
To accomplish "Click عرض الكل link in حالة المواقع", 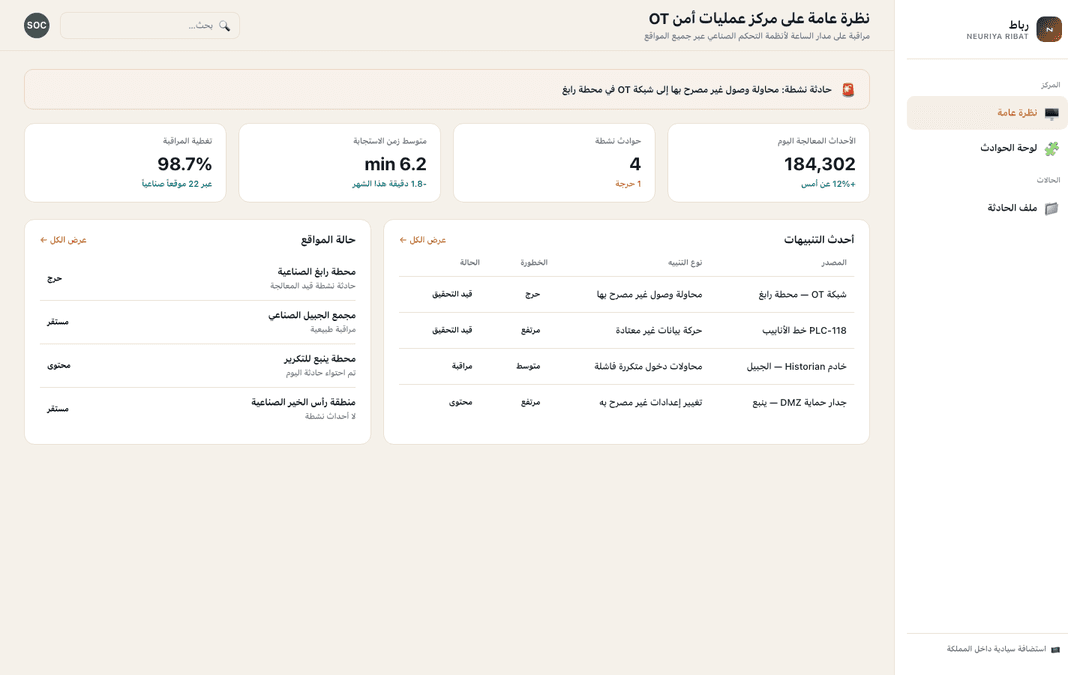I will point(63,240).
